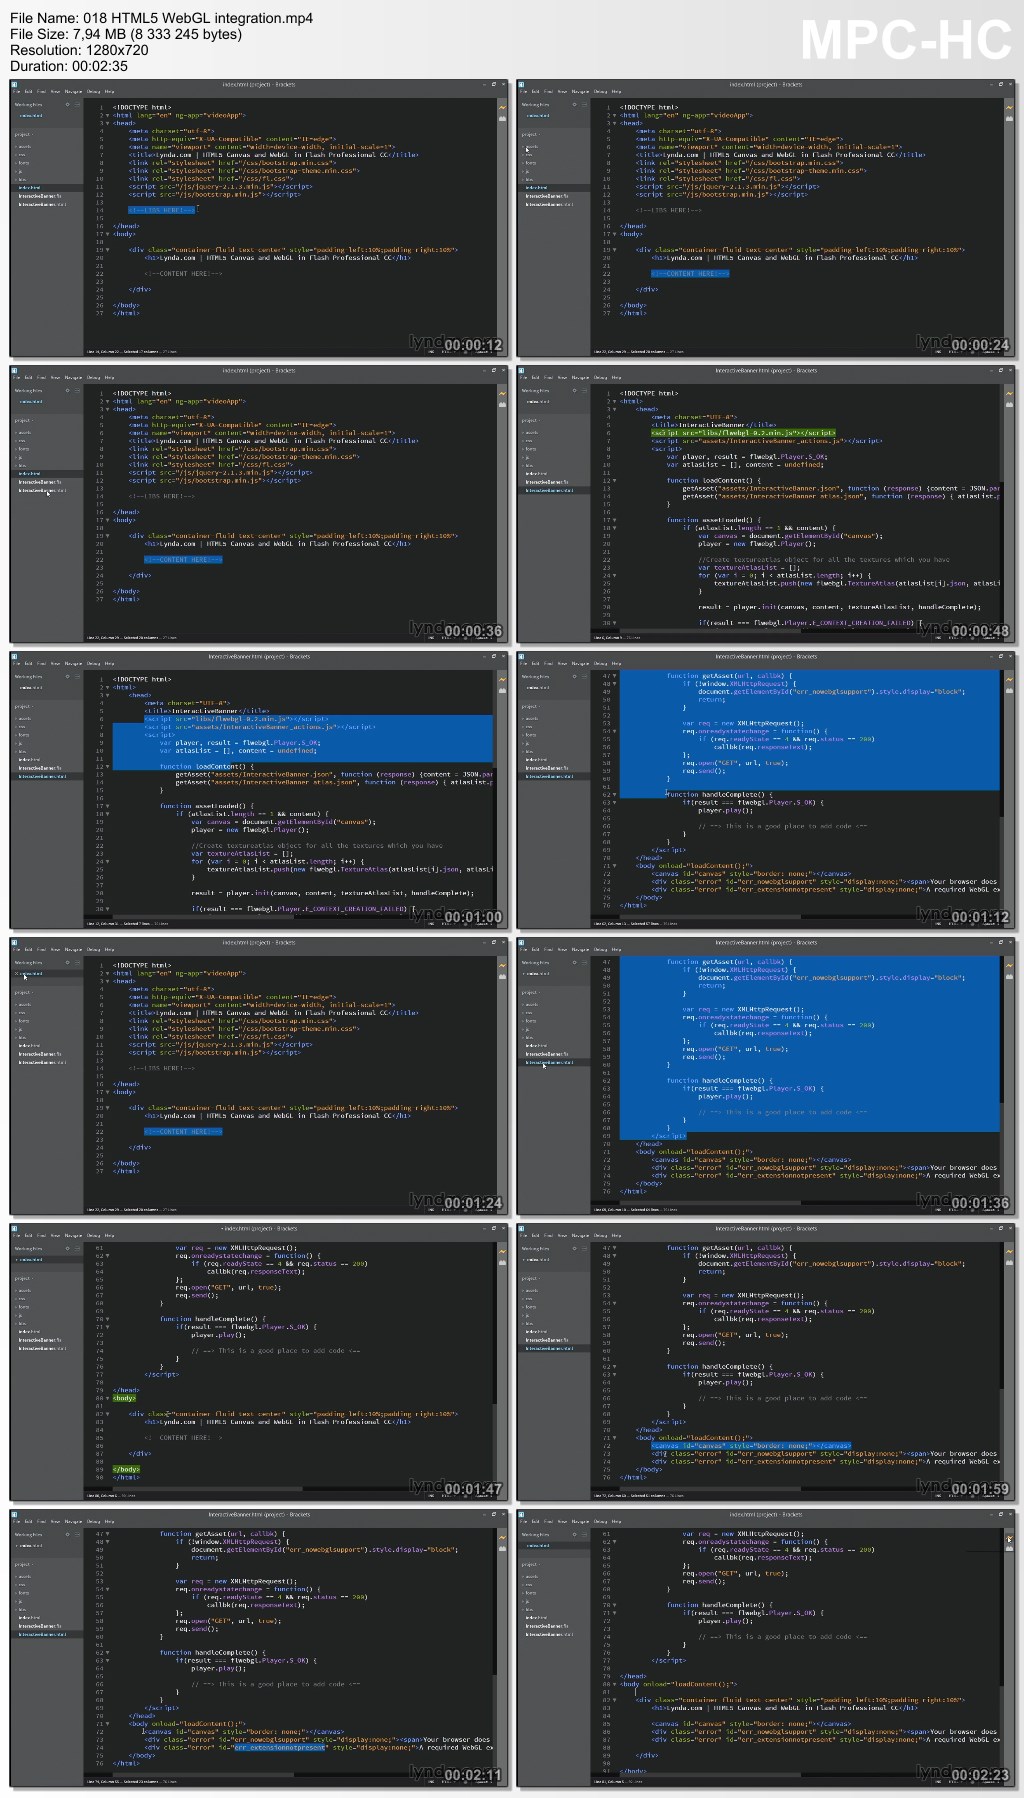Click 'Resolution: 1280x720' header text
Image resolution: width=1024 pixels, height=1798 pixels.
tap(79, 50)
